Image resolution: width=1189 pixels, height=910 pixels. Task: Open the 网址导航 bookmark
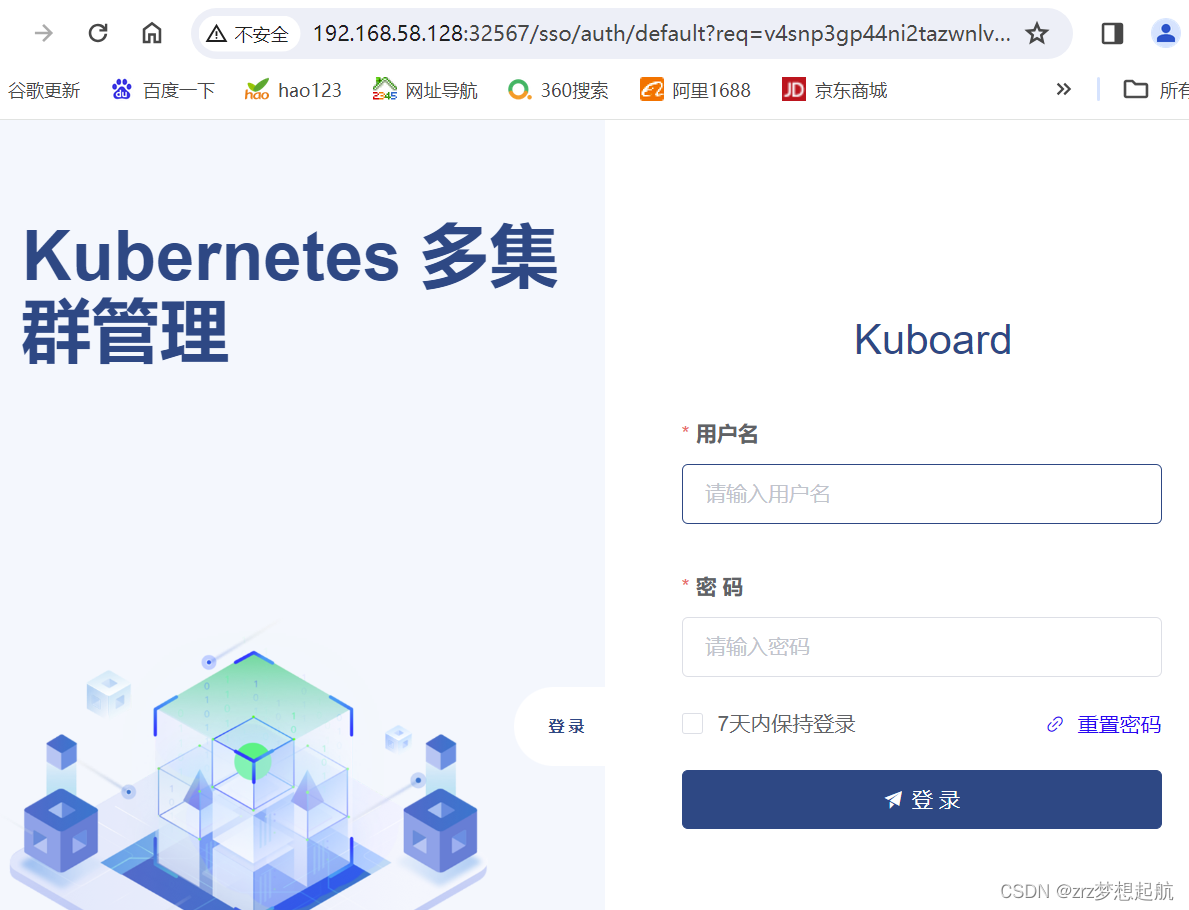tap(425, 89)
